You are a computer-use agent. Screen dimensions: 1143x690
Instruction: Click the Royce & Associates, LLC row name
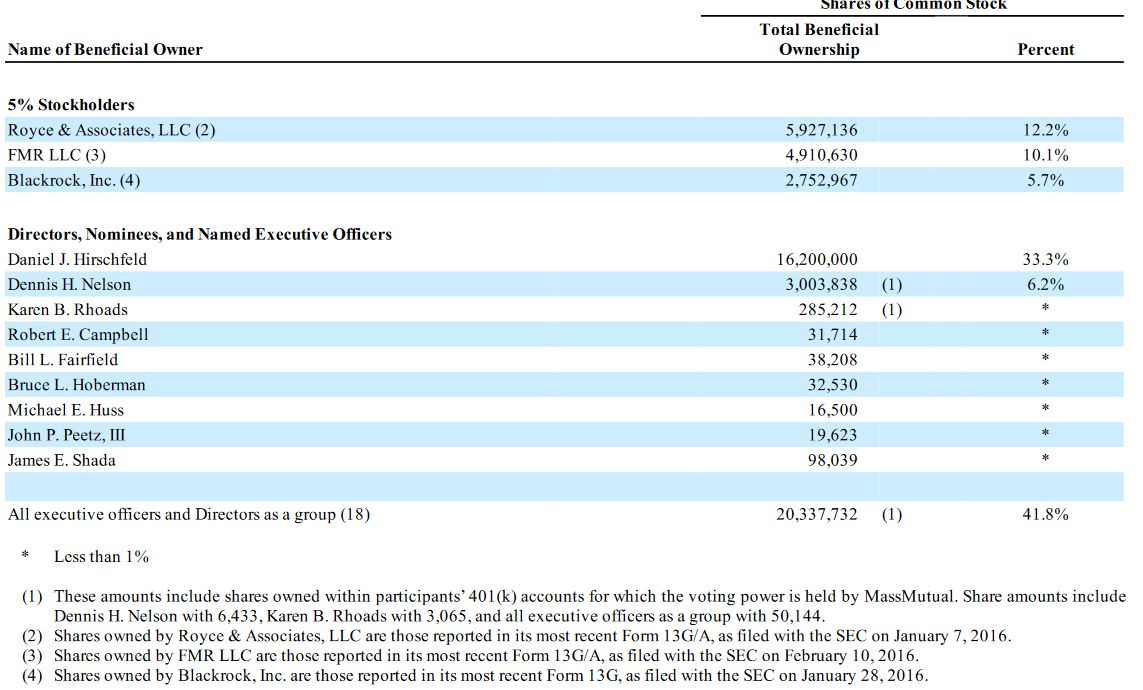pyautogui.click(x=111, y=130)
